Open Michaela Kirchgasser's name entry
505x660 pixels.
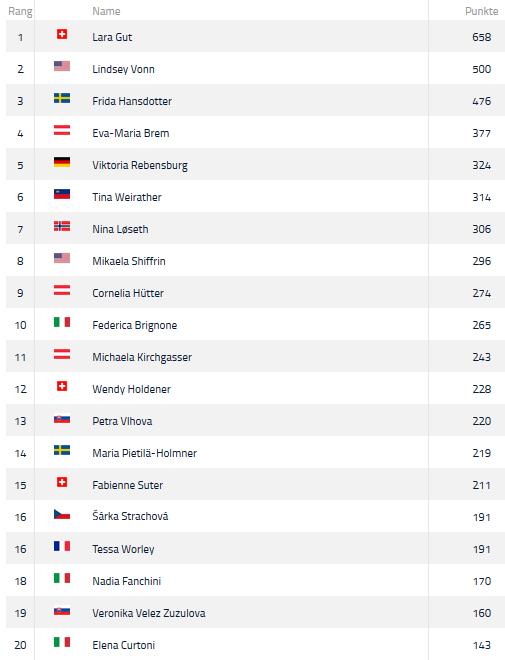point(142,357)
